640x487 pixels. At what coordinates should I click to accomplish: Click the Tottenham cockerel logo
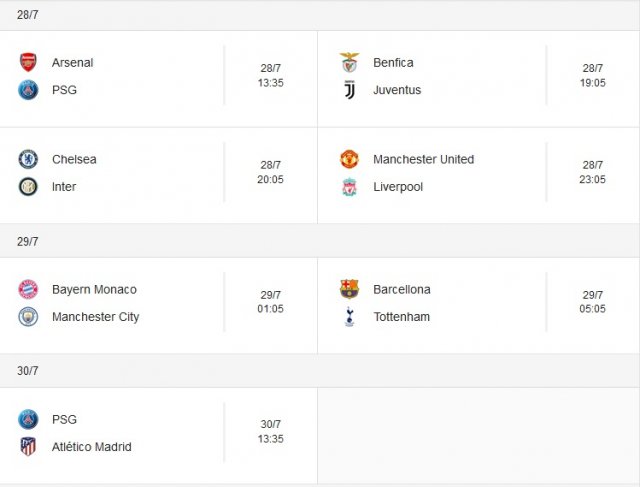tap(349, 317)
